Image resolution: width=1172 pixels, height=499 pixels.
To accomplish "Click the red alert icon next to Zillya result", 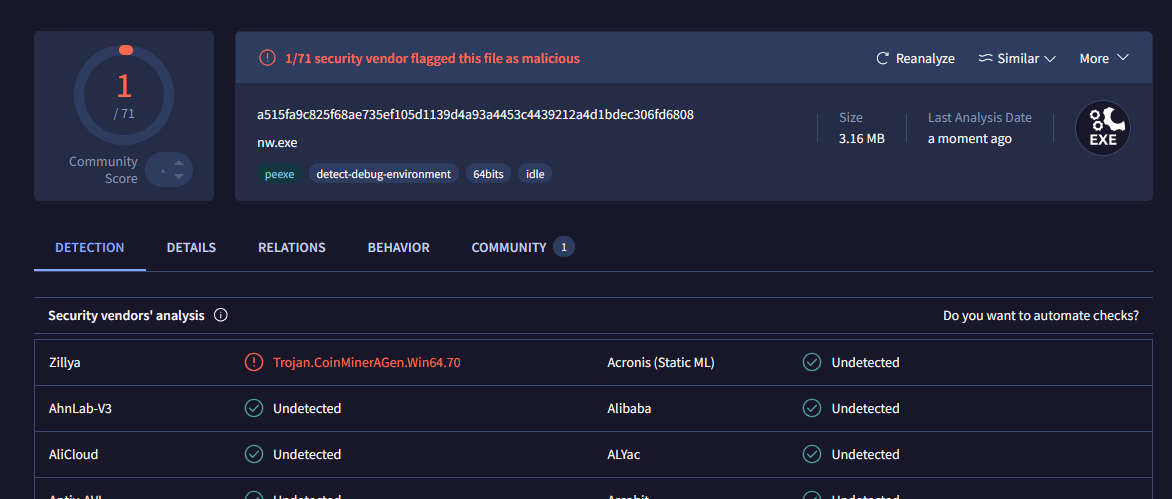I will pyautogui.click(x=254, y=362).
